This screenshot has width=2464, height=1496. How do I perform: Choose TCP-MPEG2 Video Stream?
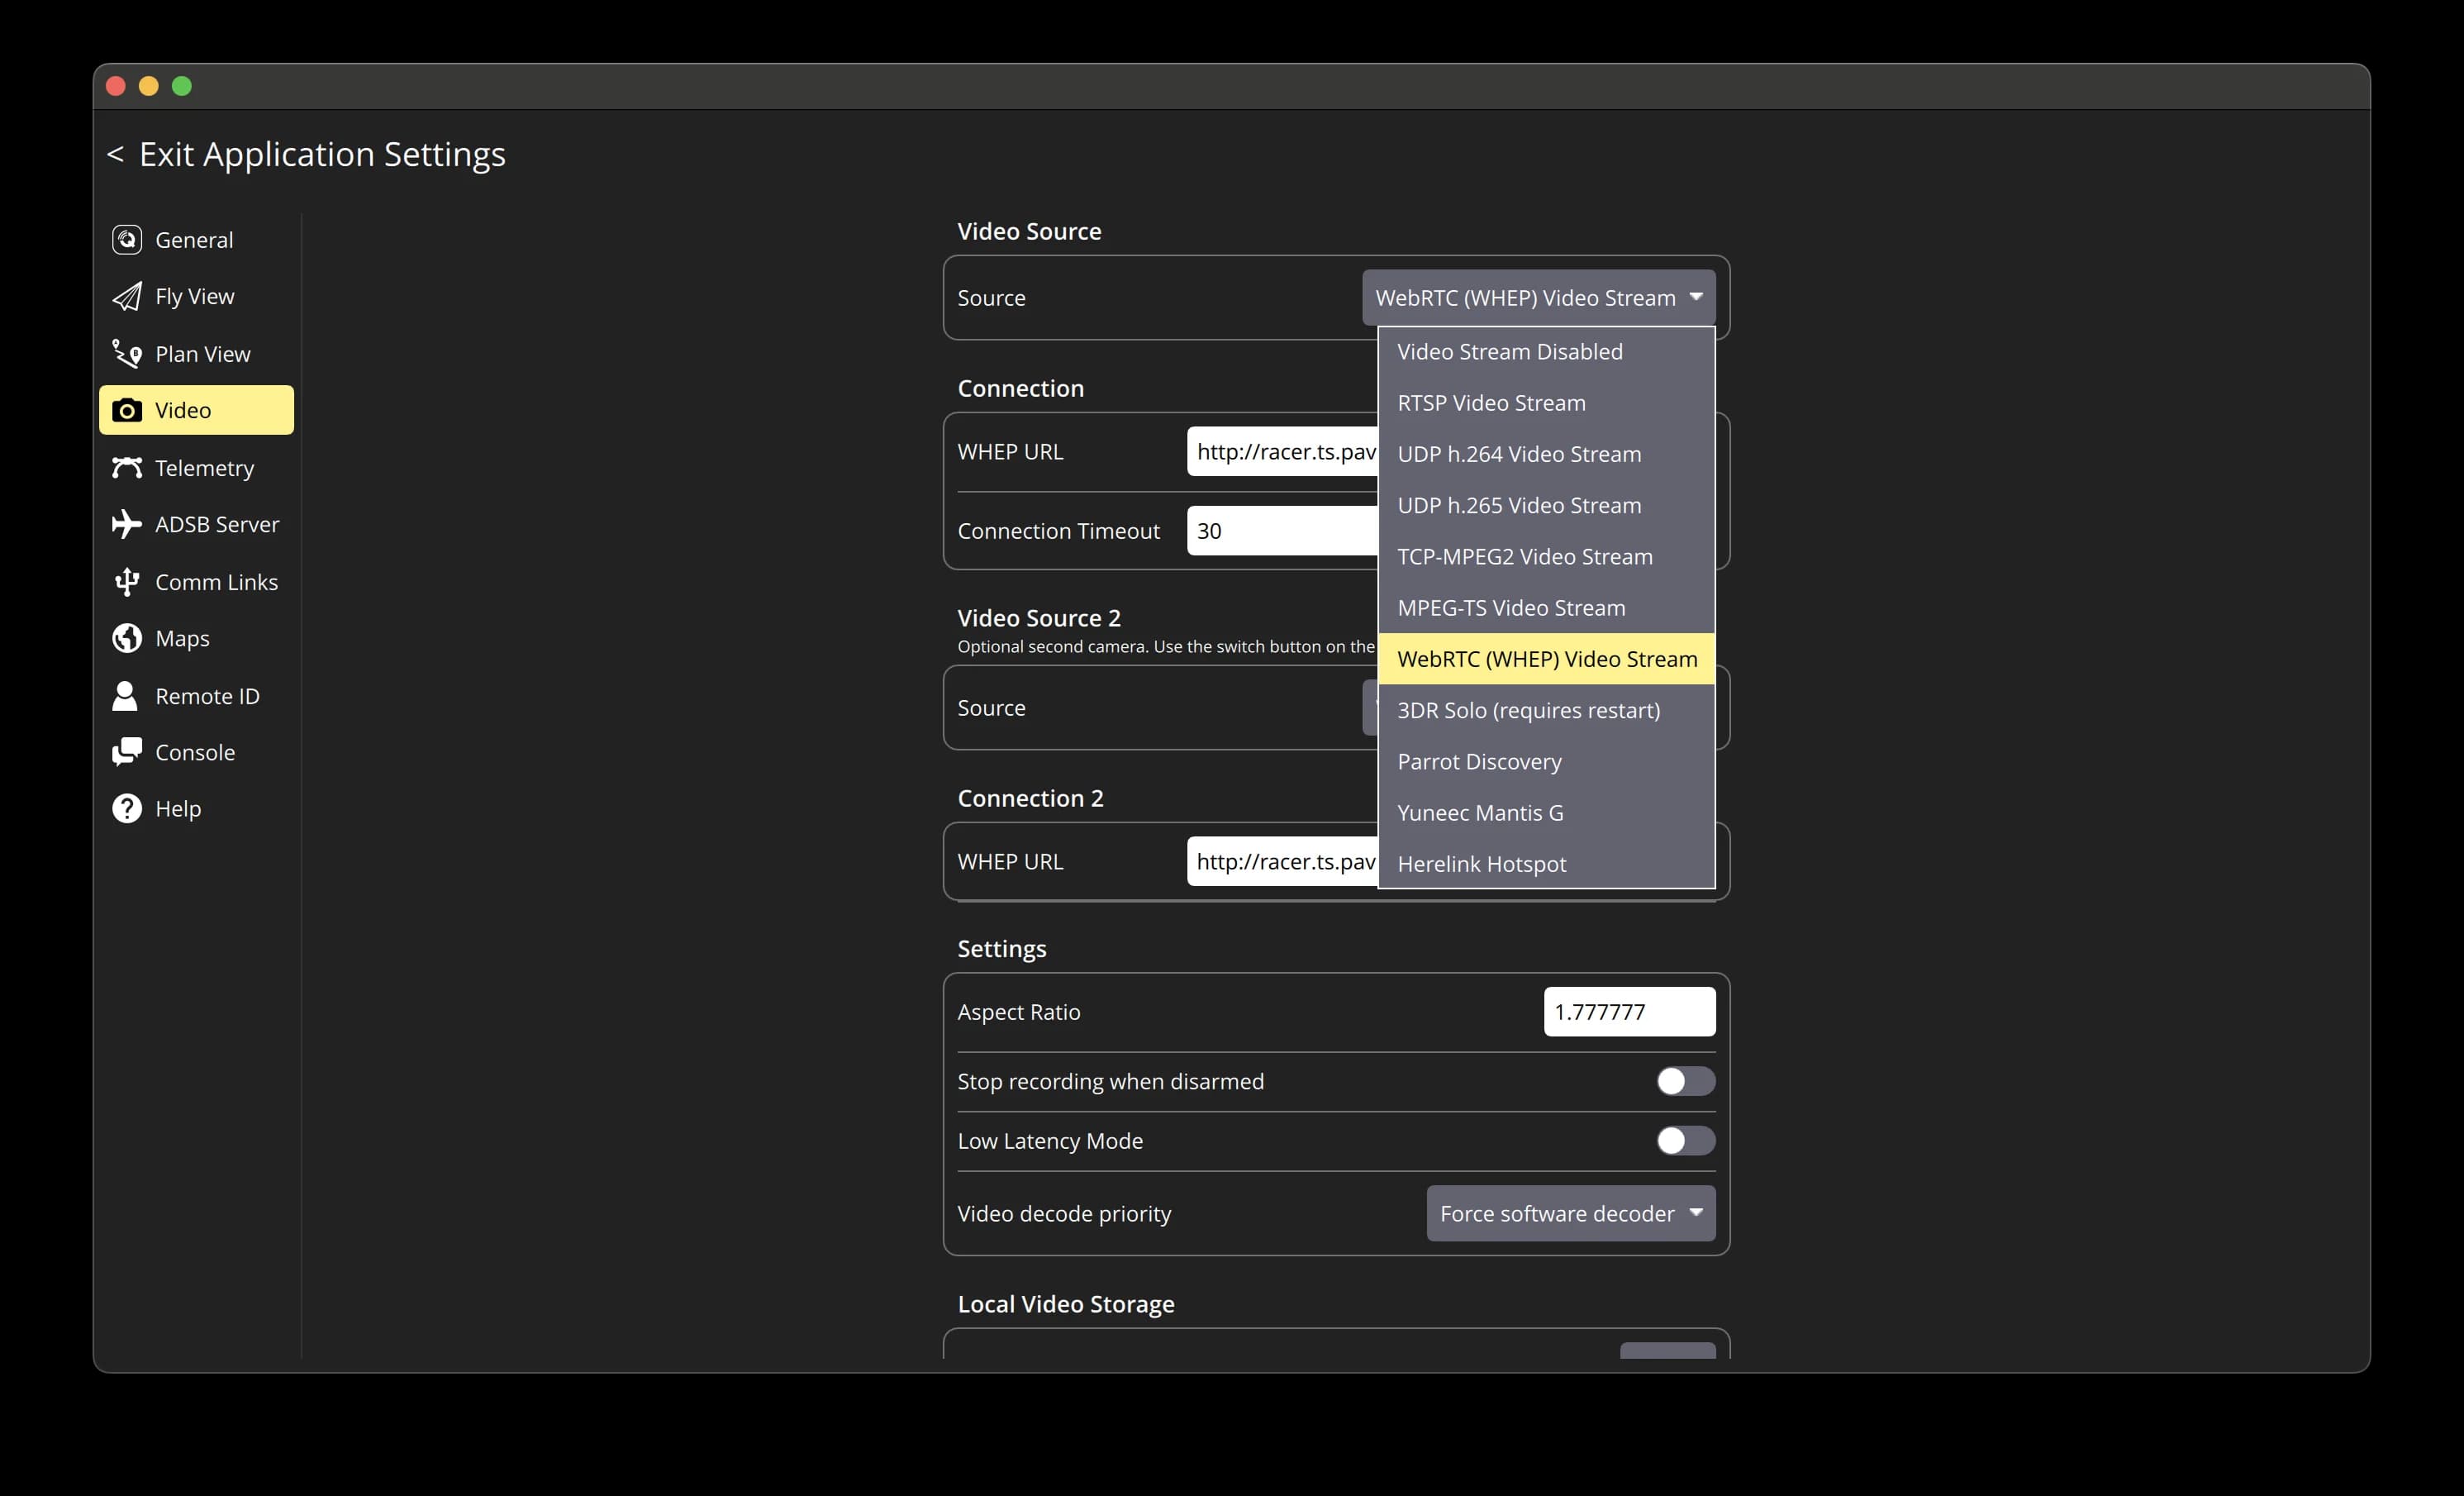(x=1546, y=557)
